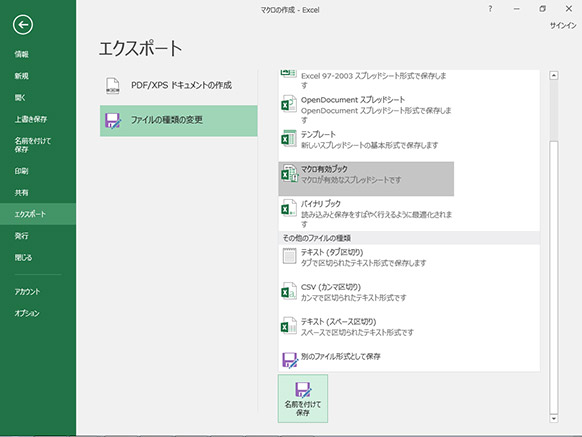Select the テンプレート format text
The image size is (582, 437).
point(318,134)
